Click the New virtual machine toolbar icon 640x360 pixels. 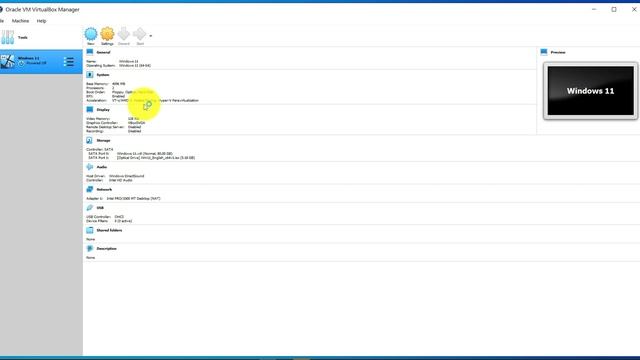pos(91,34)
